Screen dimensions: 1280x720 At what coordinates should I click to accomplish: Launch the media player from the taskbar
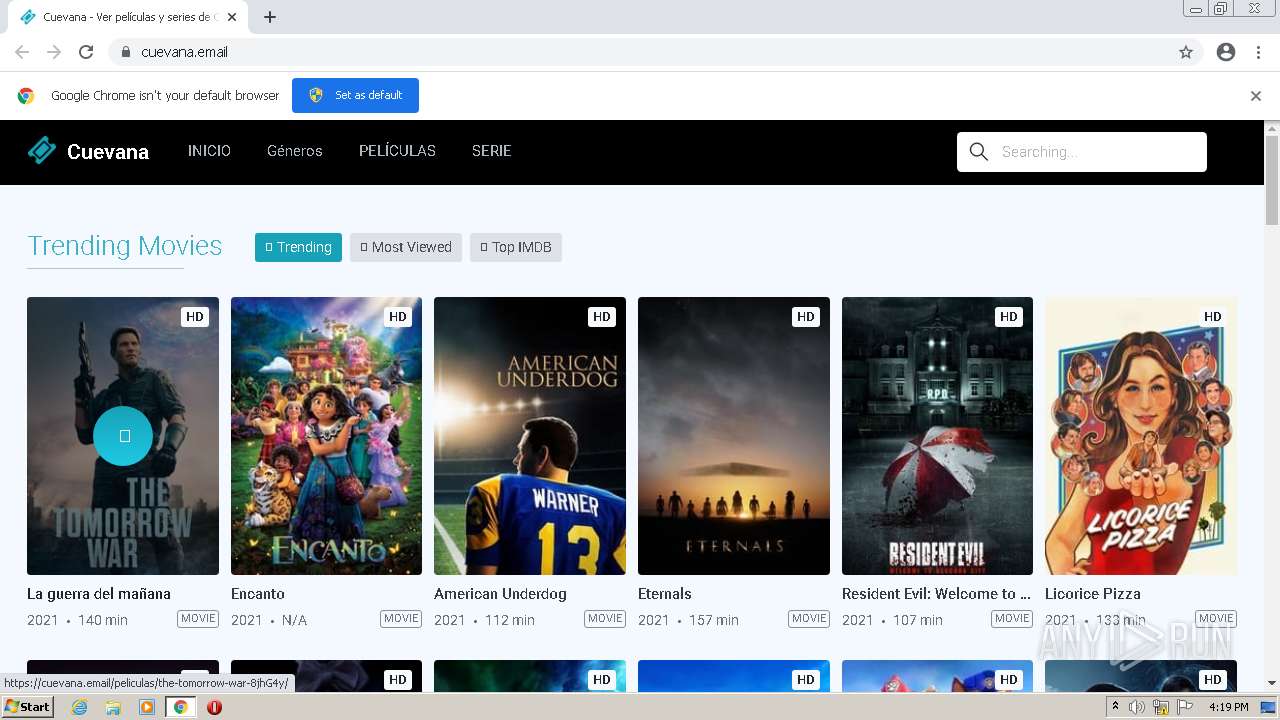pos(147,707)
